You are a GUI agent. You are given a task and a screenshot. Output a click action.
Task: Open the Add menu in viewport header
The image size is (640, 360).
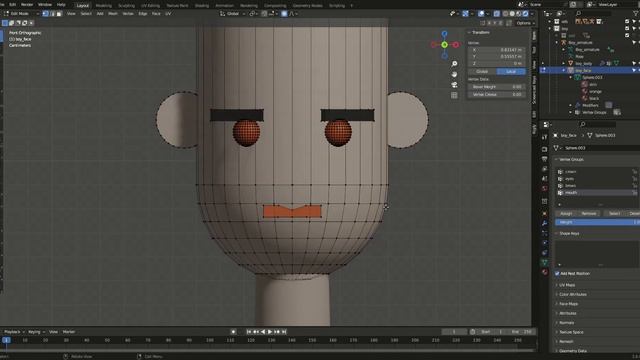click(100, 13)
